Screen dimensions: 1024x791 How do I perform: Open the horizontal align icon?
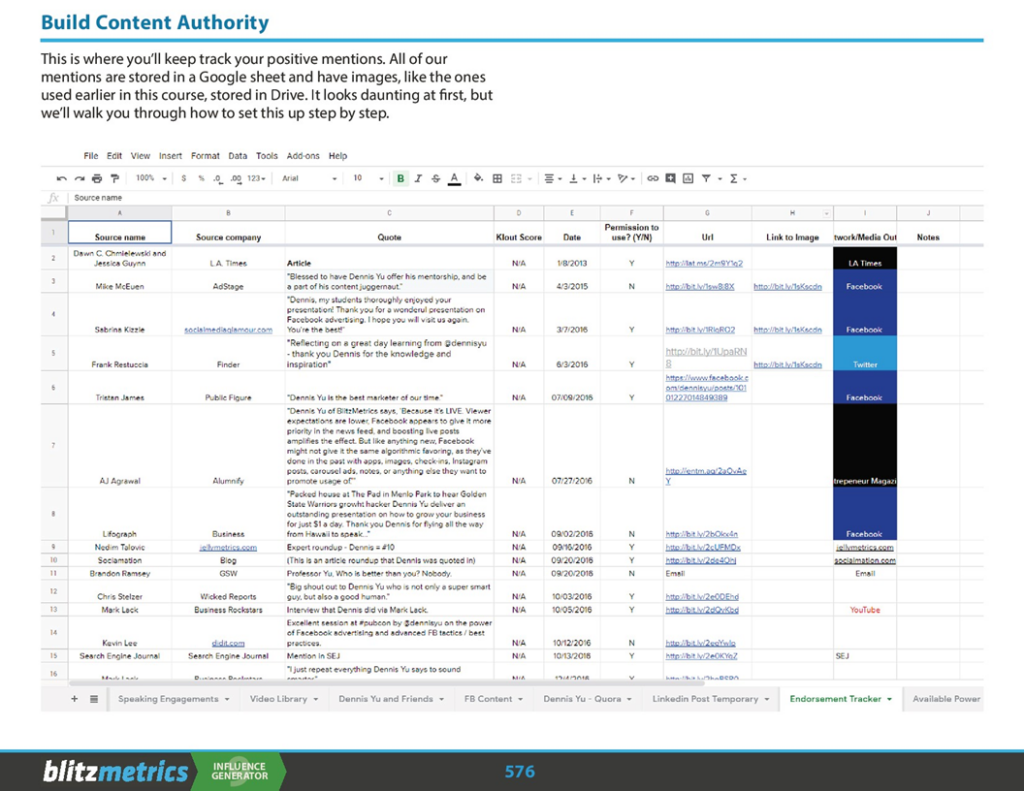click(549, 178)
